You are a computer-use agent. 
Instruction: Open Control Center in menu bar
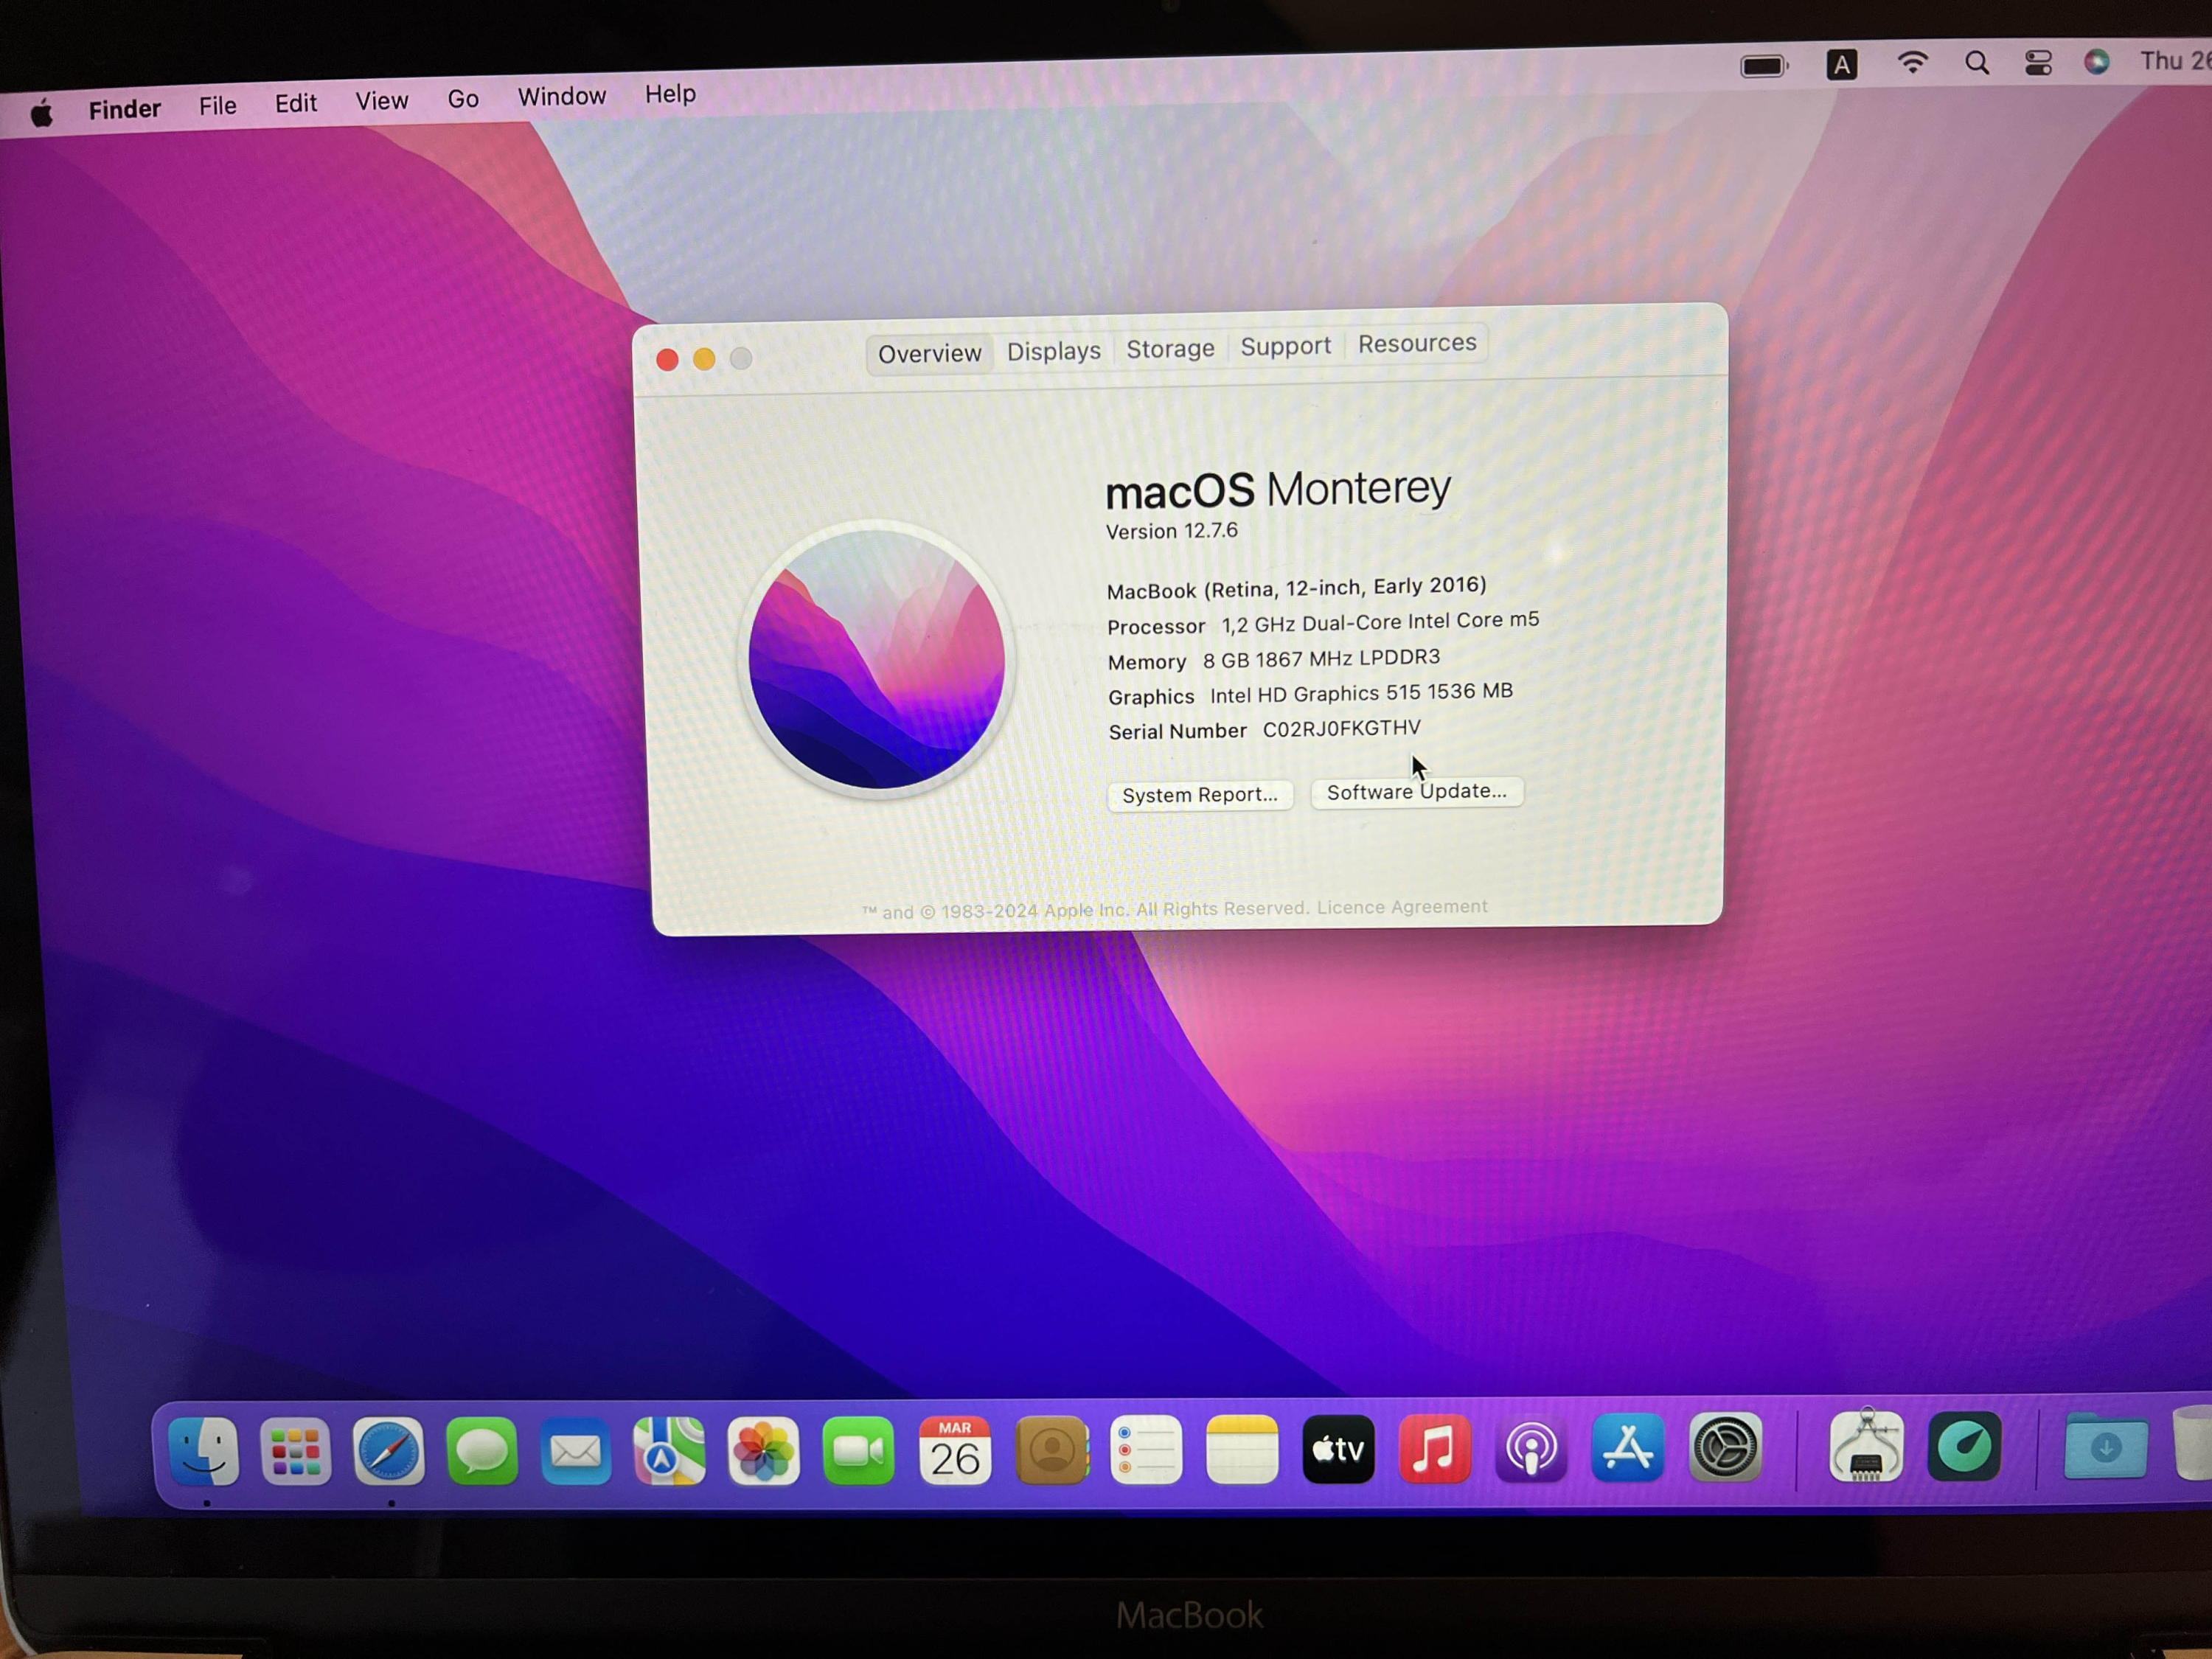tap(2038, 63)
